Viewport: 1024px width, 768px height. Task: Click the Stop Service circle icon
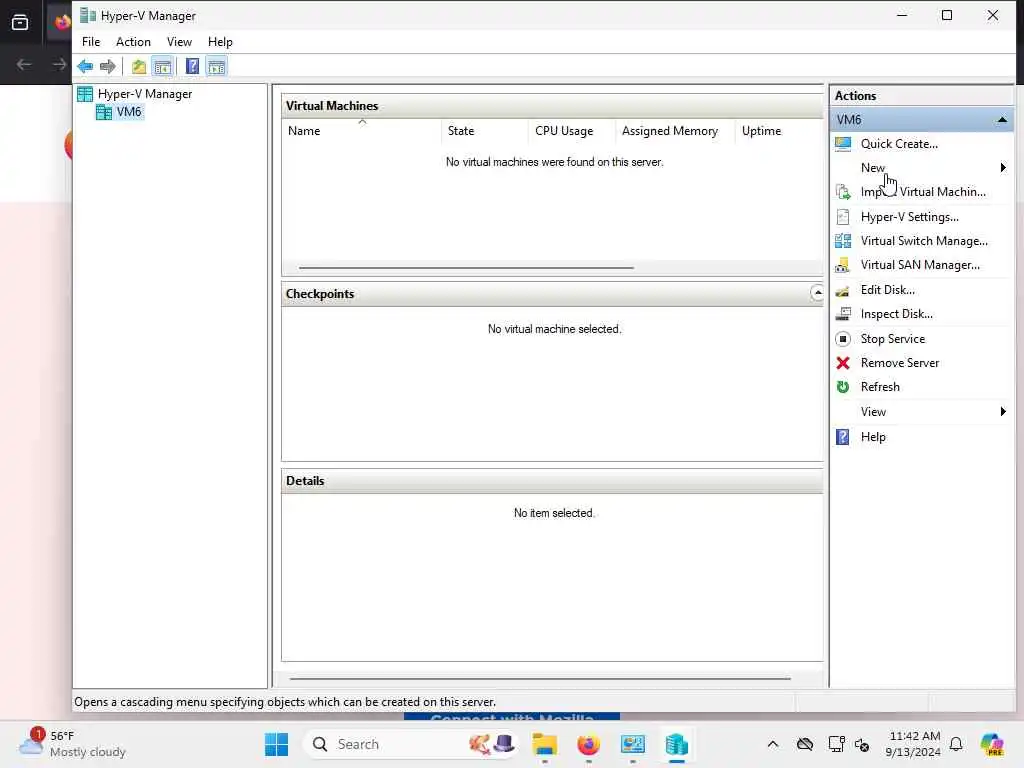pos(843,339)
